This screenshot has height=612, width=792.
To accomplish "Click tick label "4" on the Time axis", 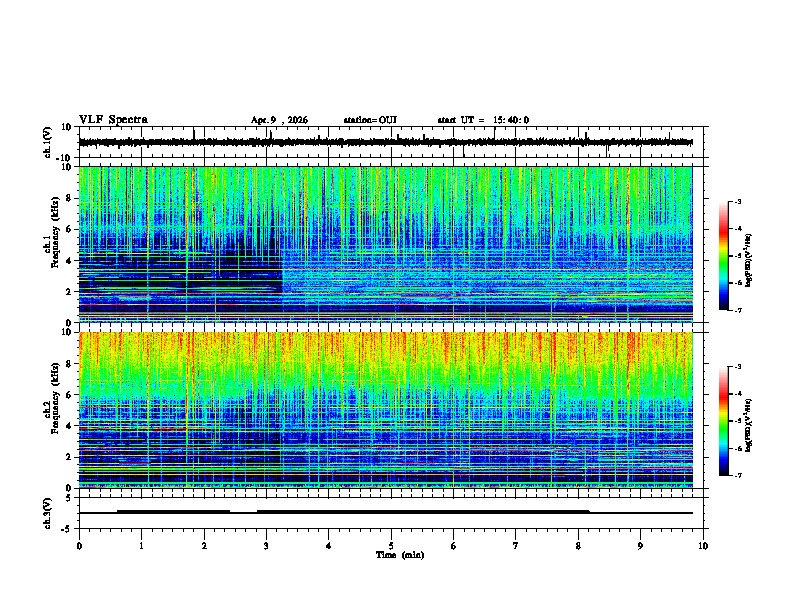I will 328,546.
